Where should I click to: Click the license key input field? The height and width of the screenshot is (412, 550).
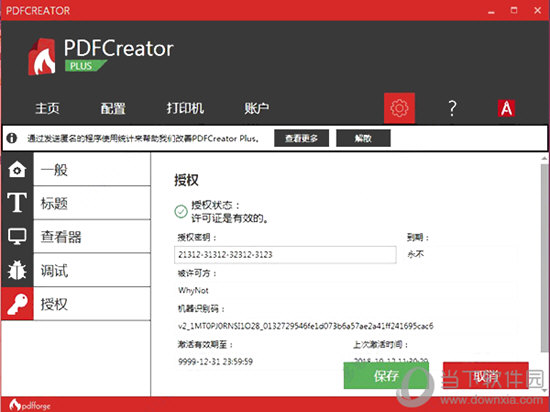pyautogui.click(x=285, y=255)
